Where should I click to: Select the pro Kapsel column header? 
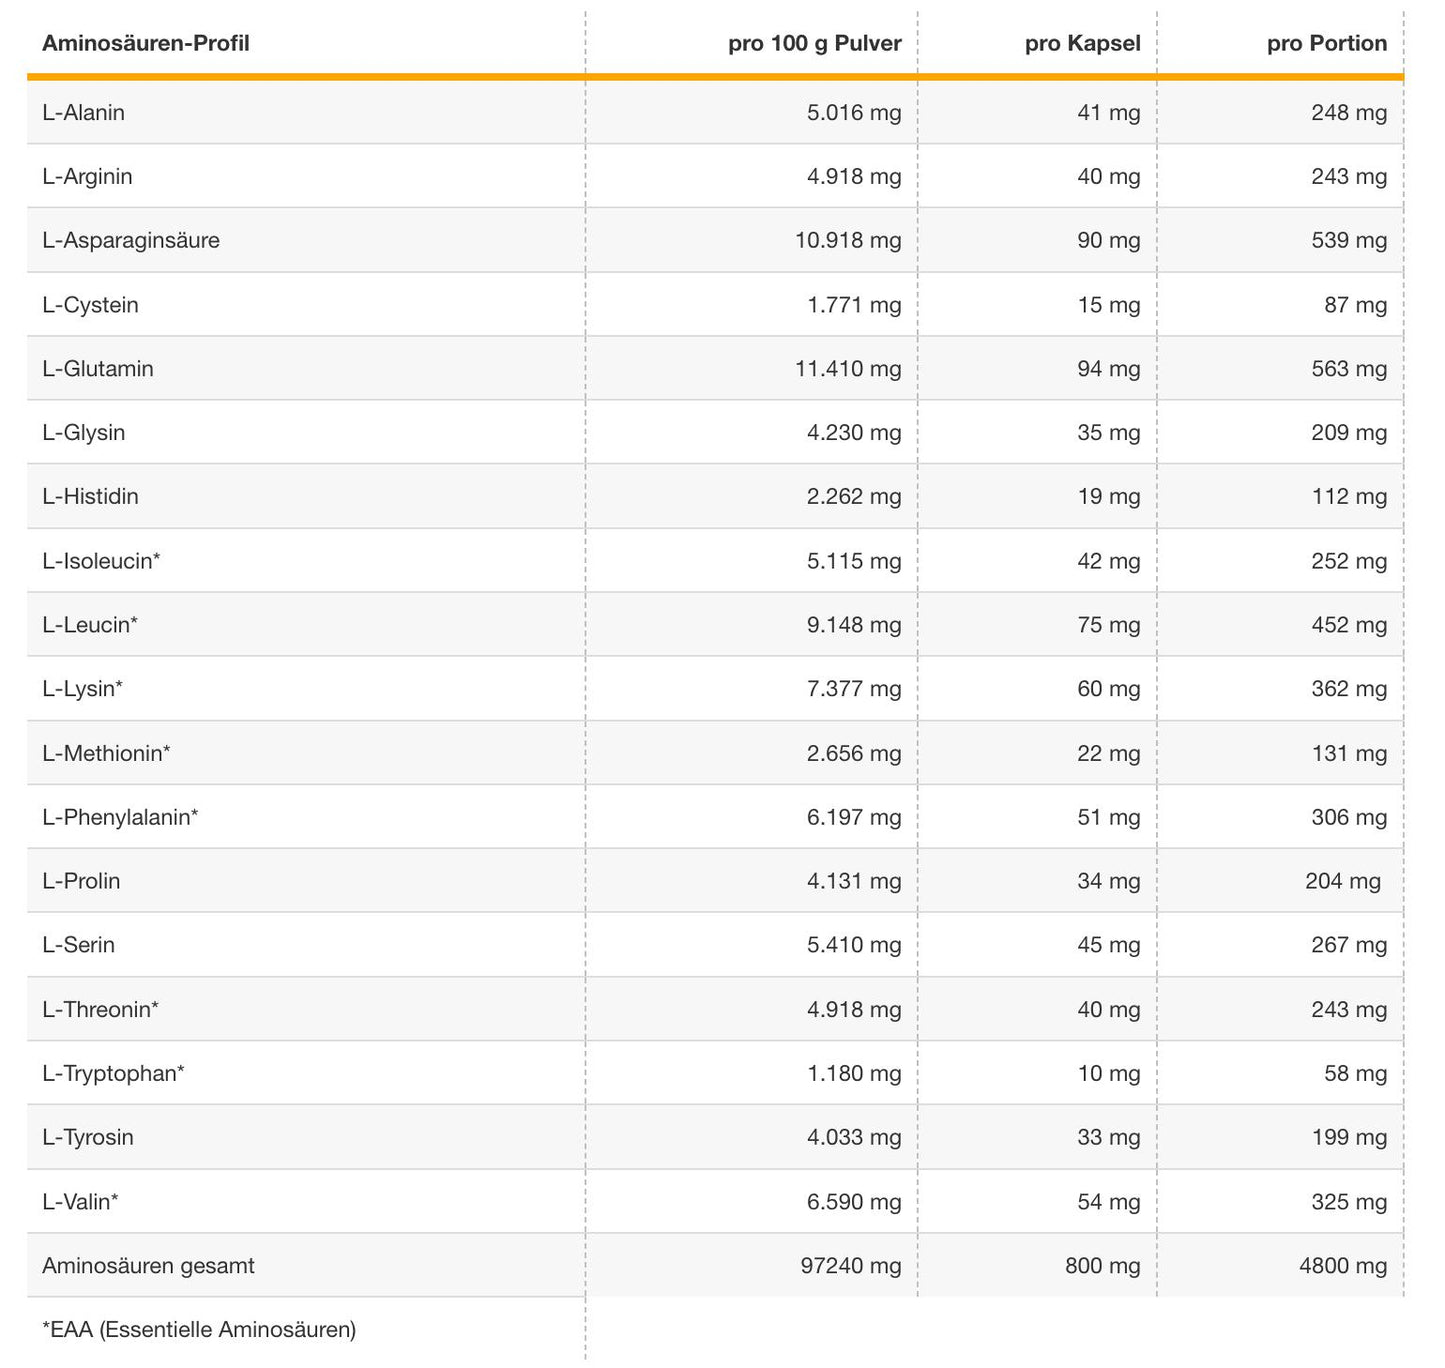(x=1082, y=43)
